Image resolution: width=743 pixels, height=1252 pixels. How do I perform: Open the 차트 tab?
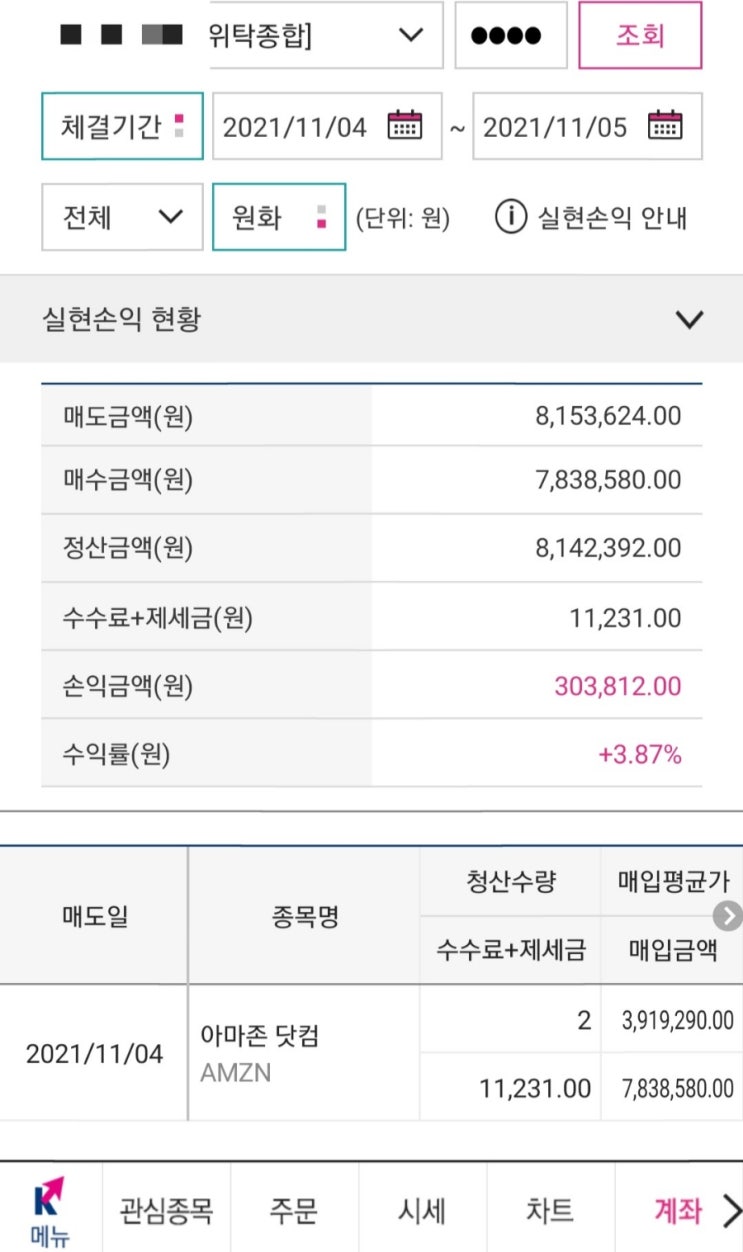click(550, 1211)
